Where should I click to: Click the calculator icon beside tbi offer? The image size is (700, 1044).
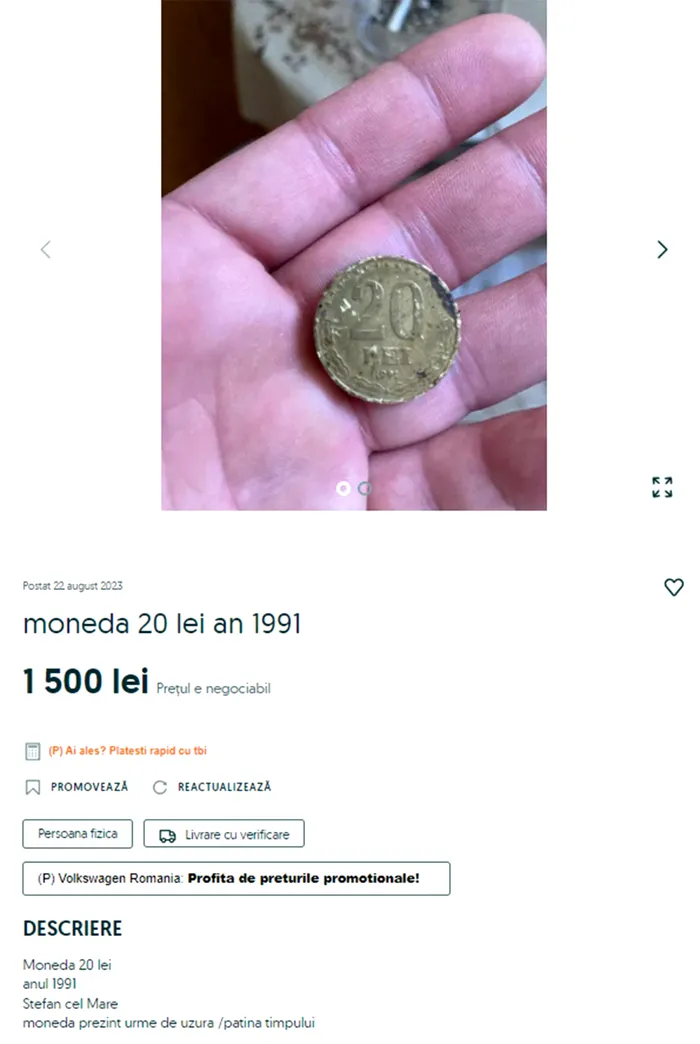coord(32,751)
